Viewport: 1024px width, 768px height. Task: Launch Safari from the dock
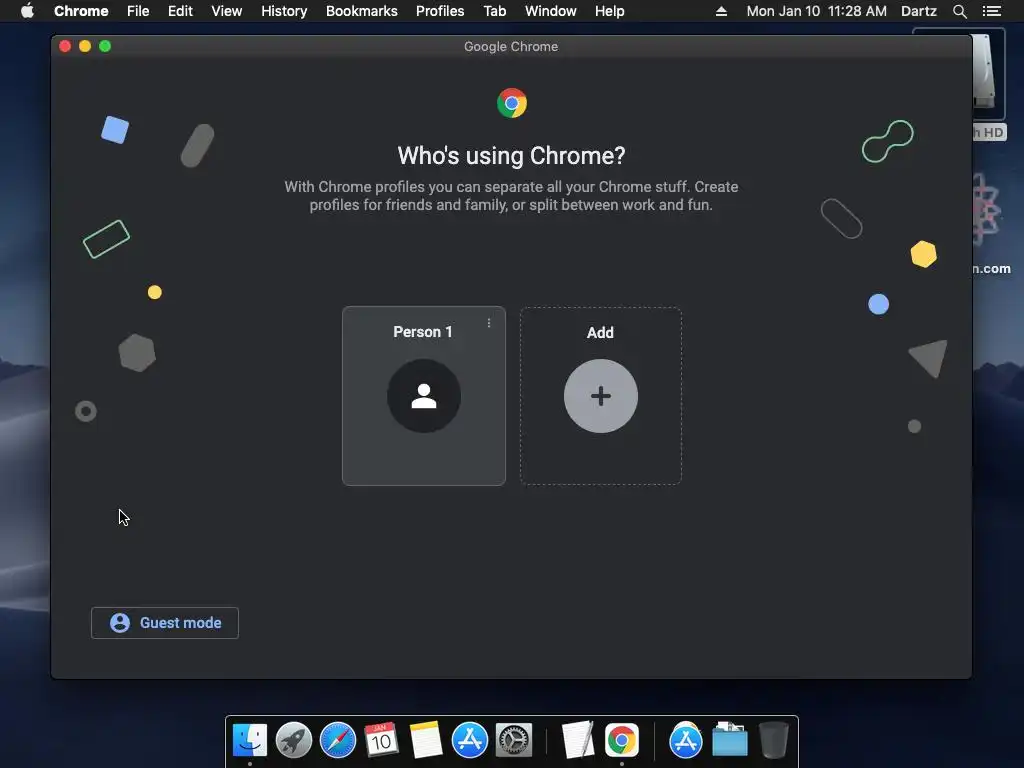338,741
